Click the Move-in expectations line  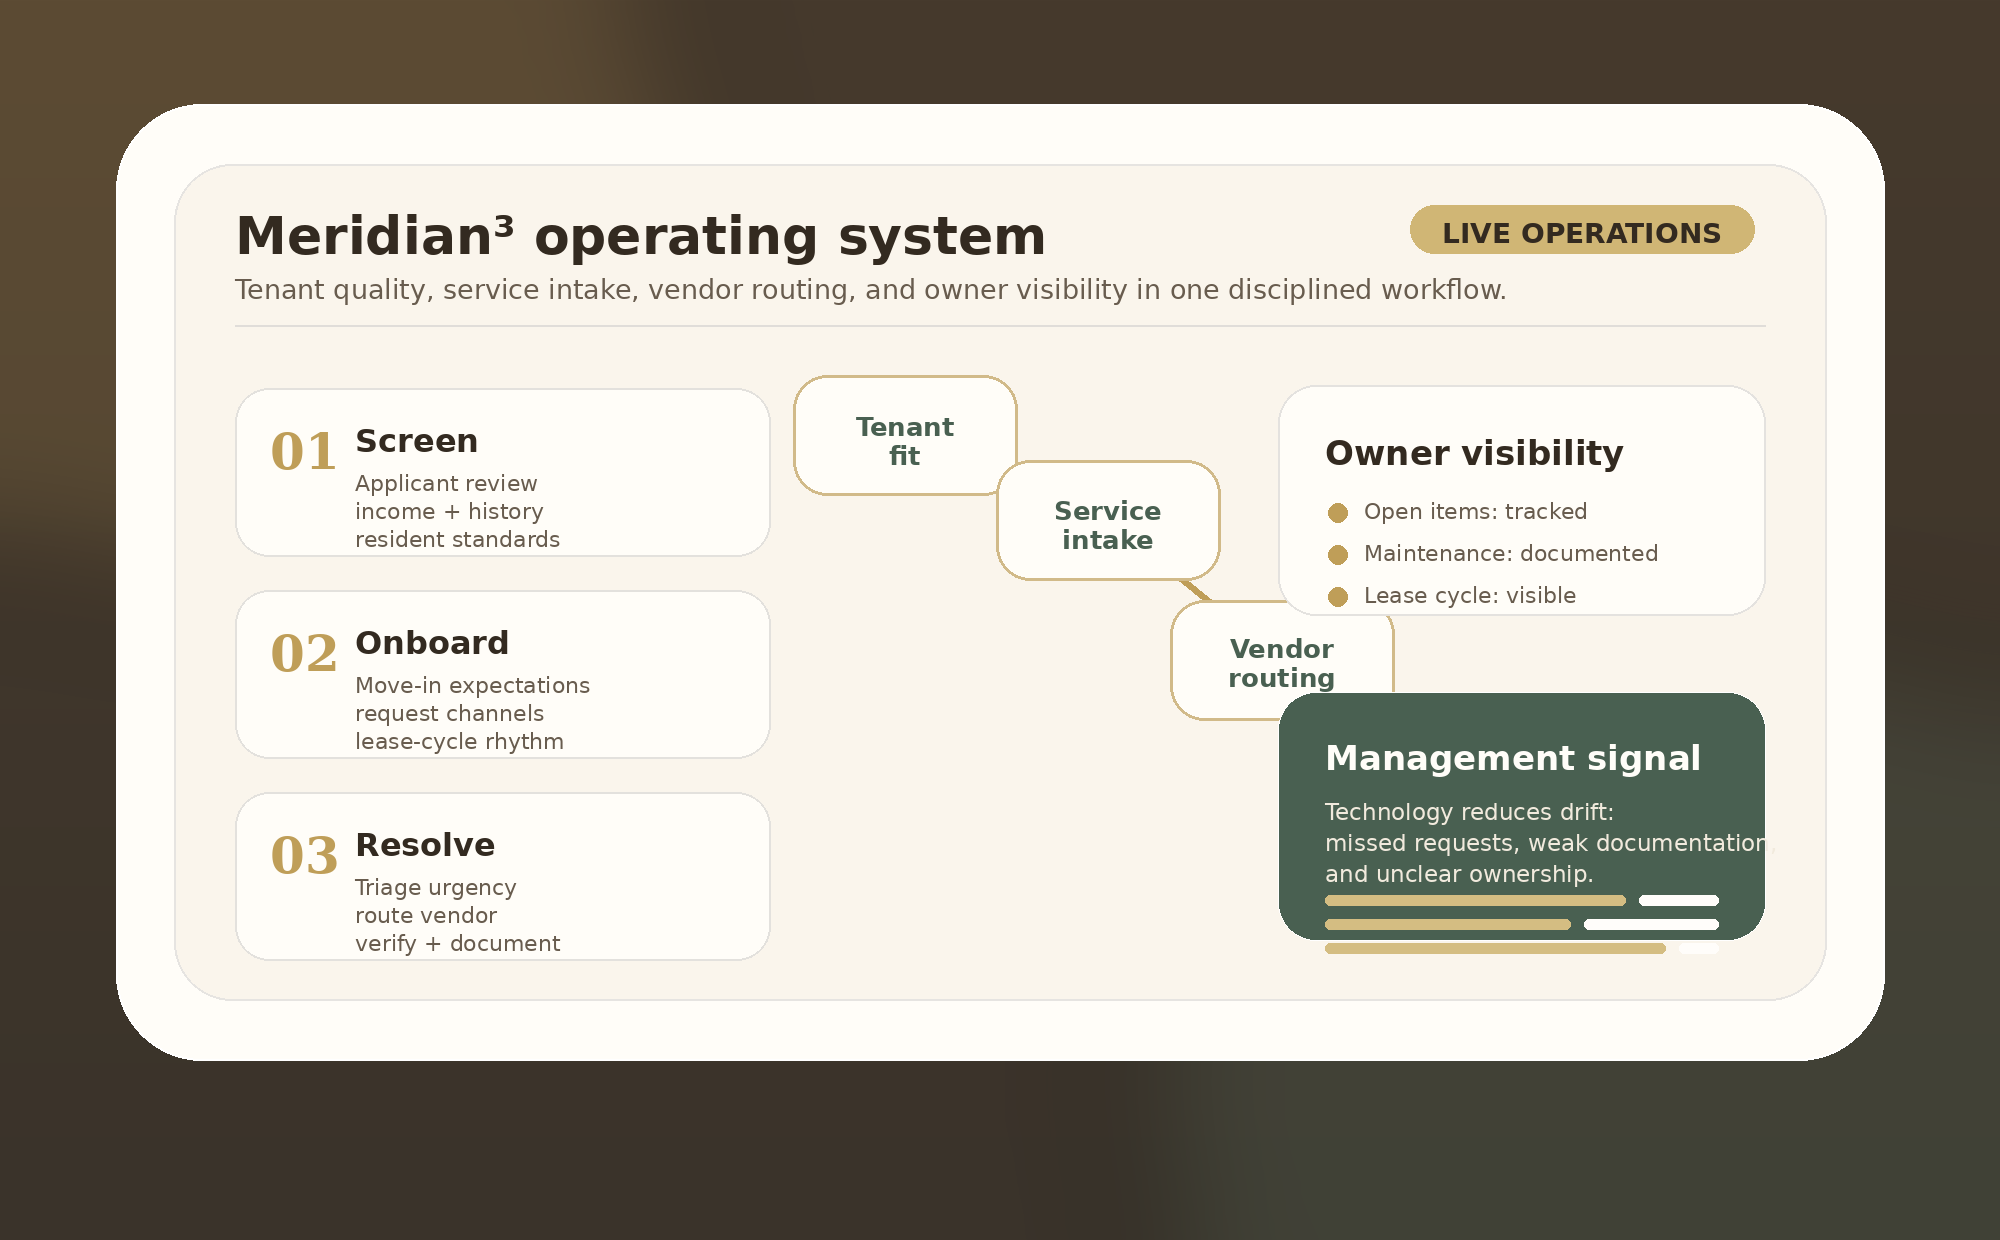click(472, 685)
